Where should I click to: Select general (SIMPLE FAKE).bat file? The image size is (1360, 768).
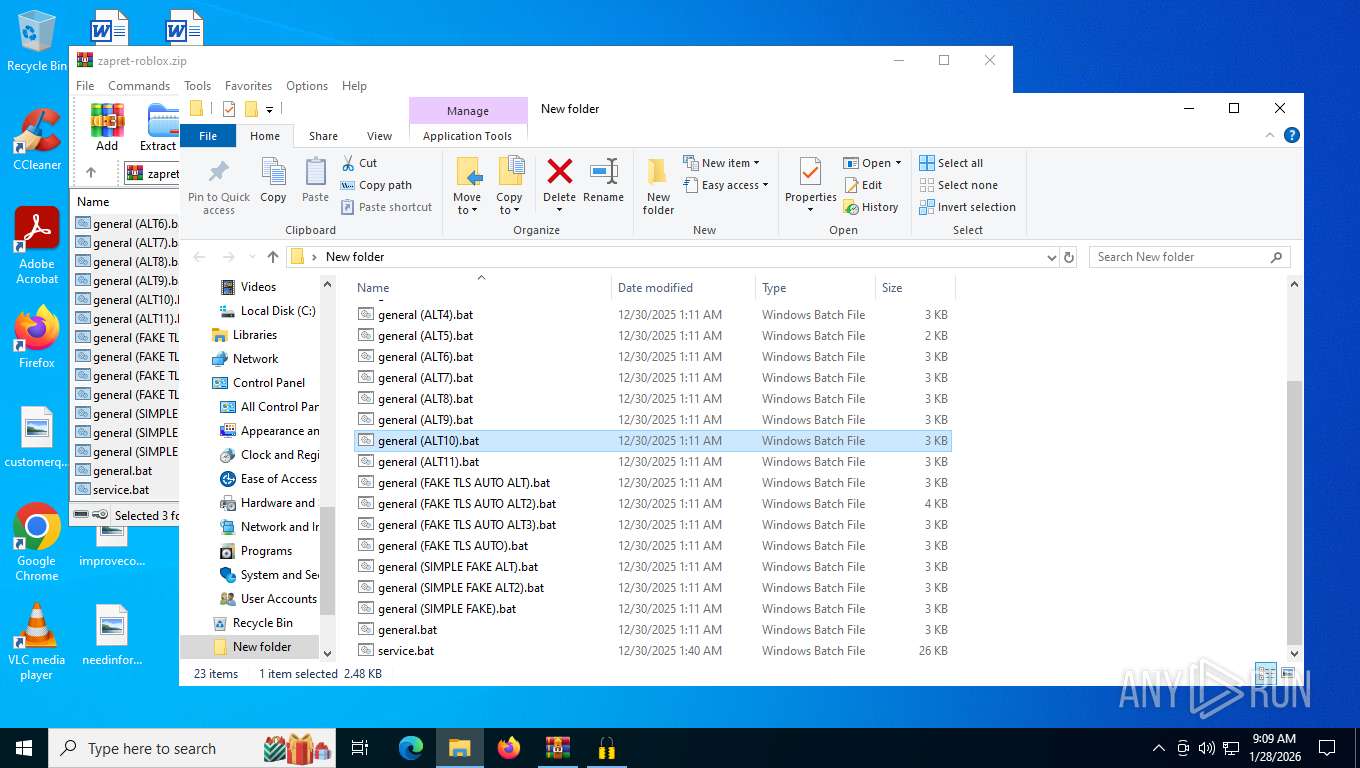pyautogui.click(x=652, y=609)
